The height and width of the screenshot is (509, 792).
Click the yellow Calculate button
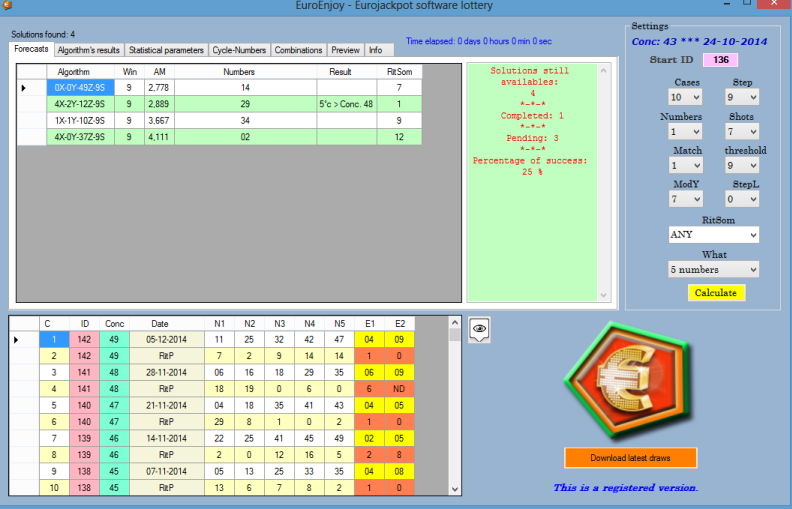(x=716, y=292)
